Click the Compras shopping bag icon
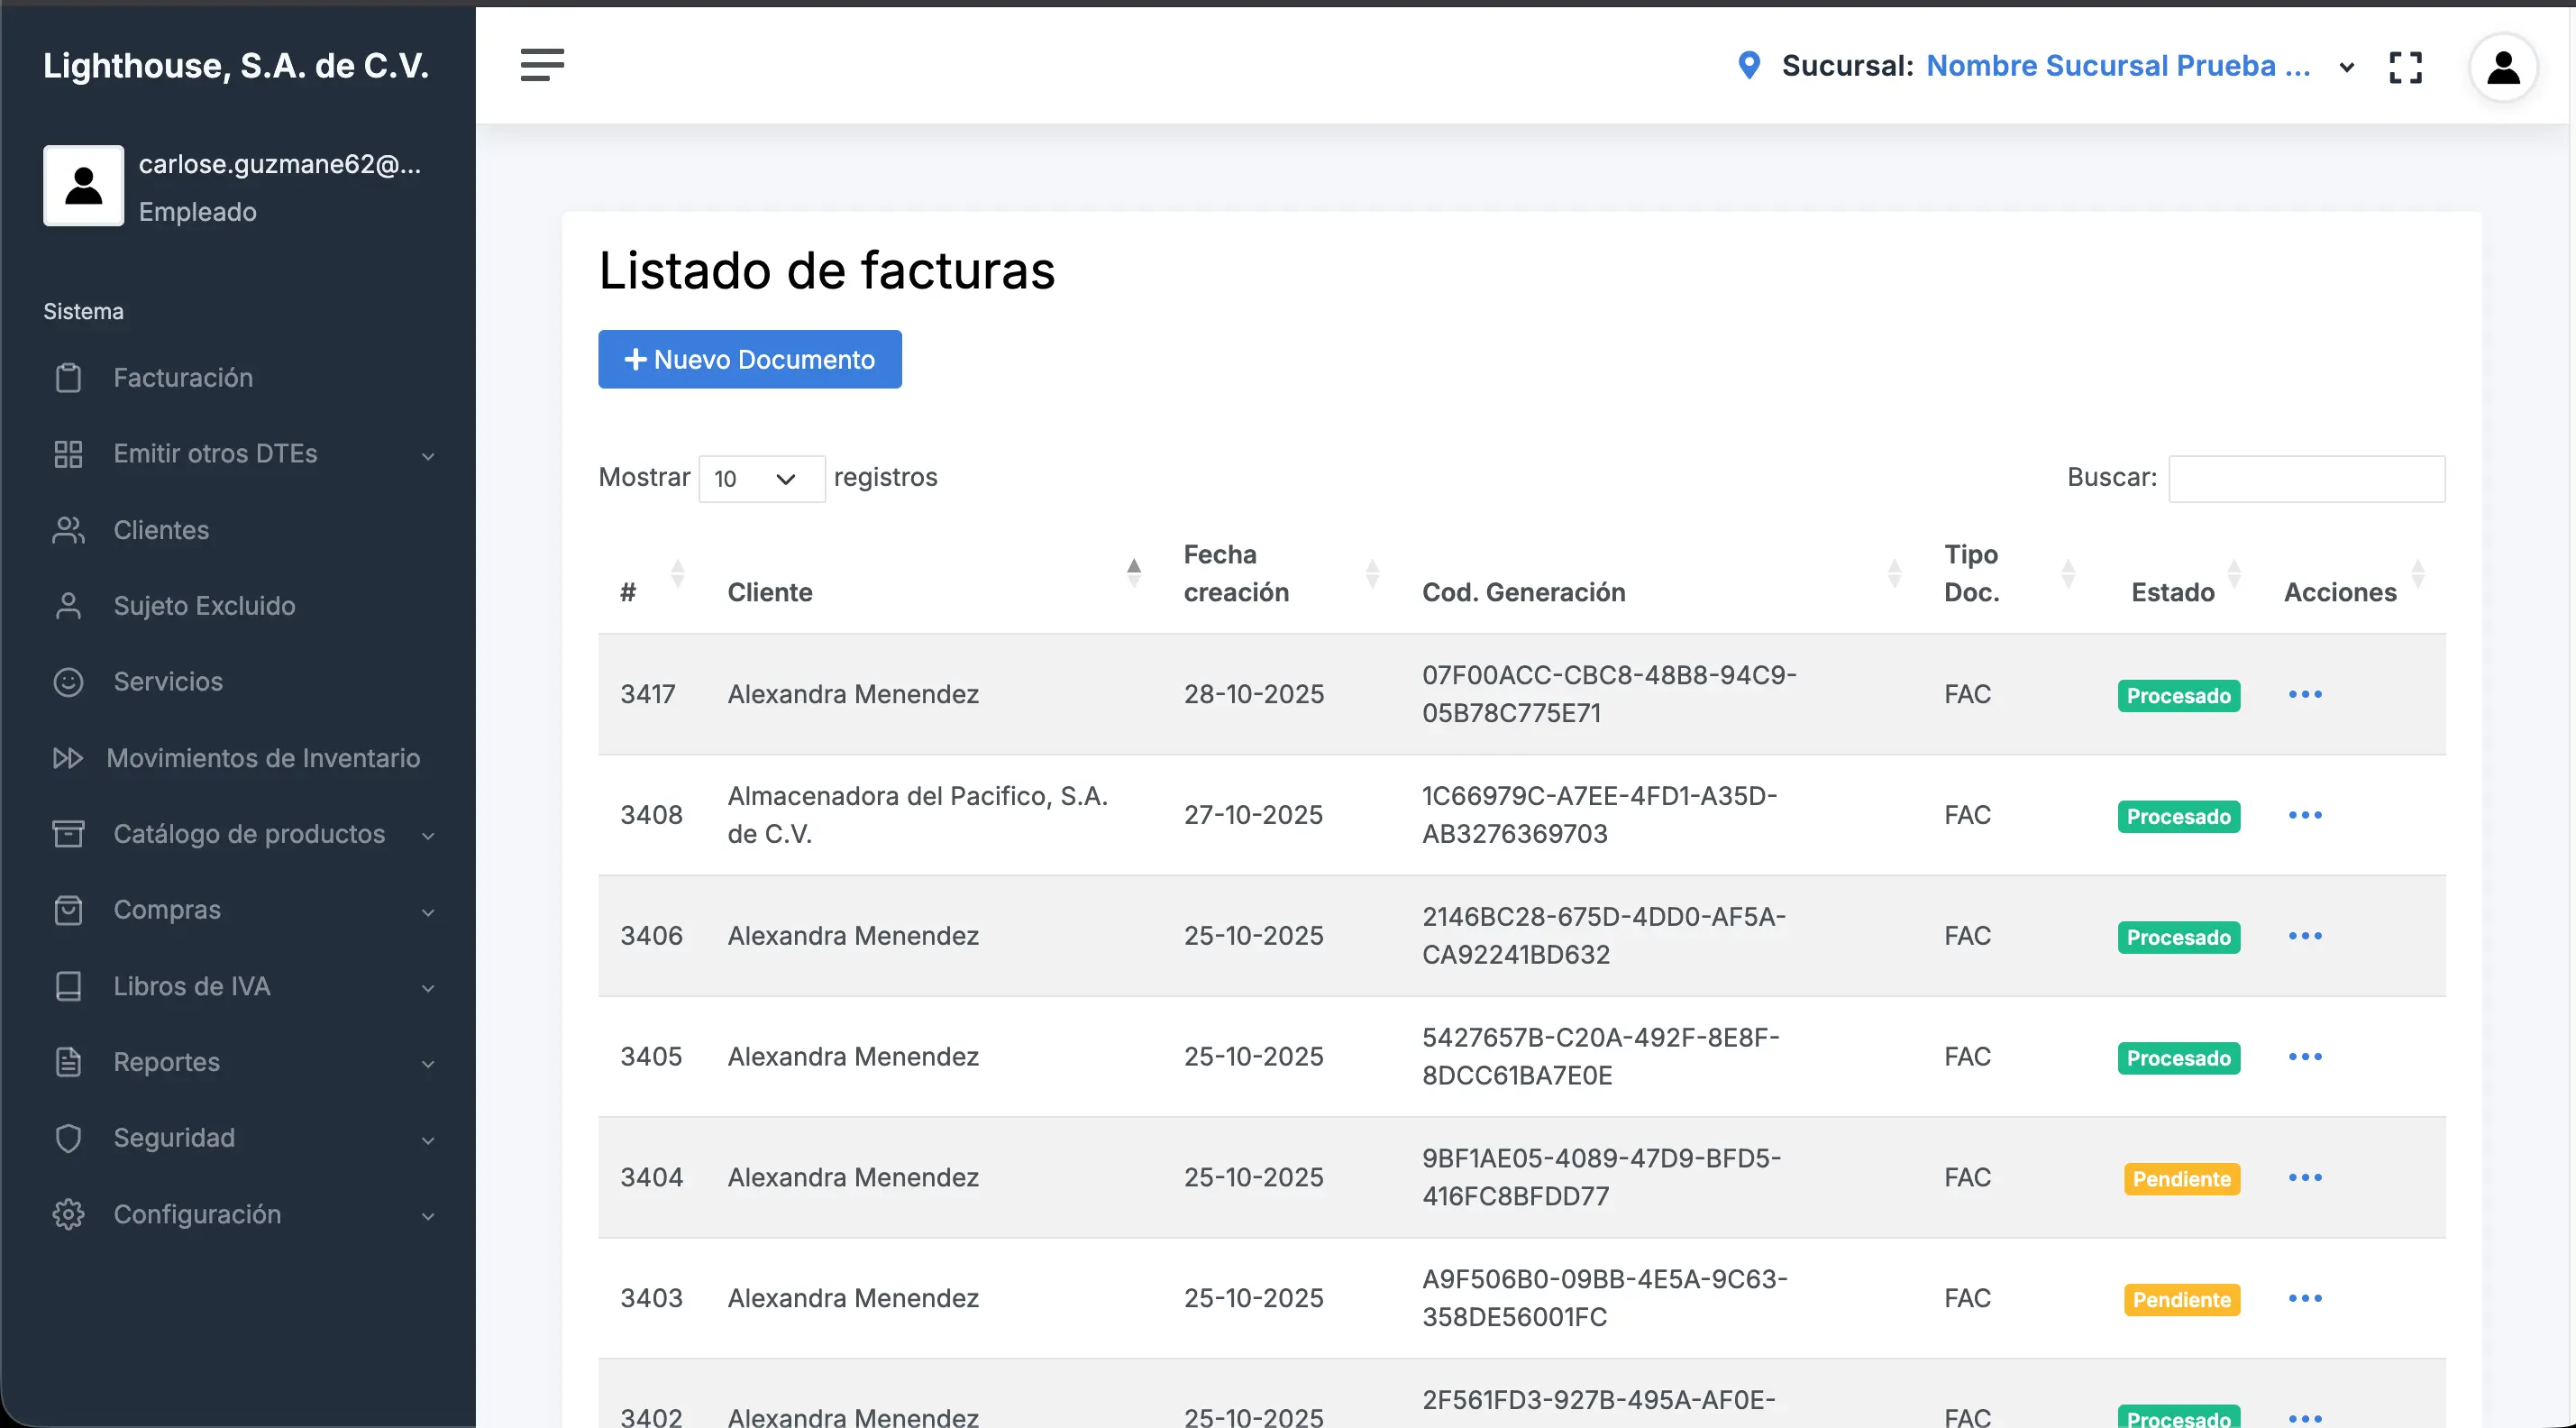This screenshot has height=1428, width=2576. tap(68, 910)
